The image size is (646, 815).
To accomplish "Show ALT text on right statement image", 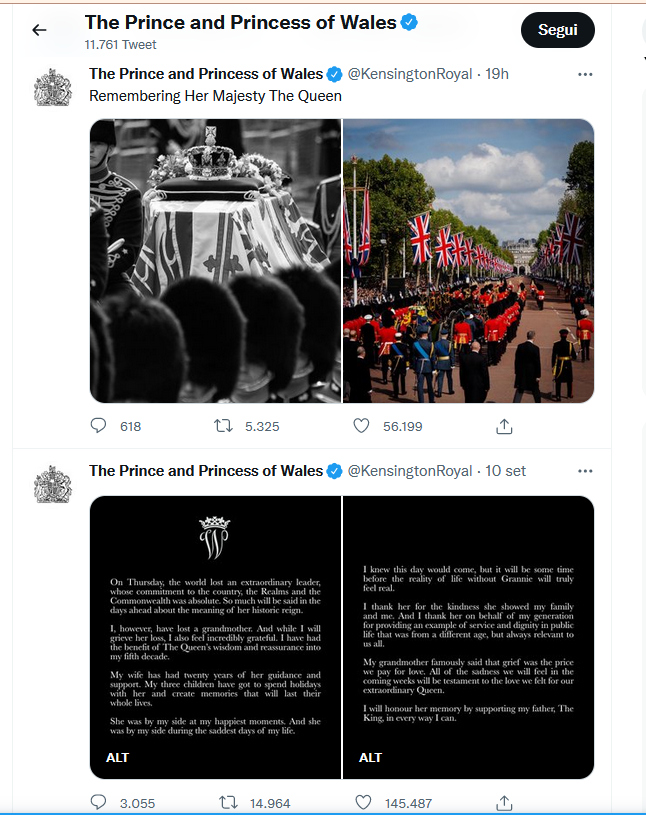I will point(371,757).
